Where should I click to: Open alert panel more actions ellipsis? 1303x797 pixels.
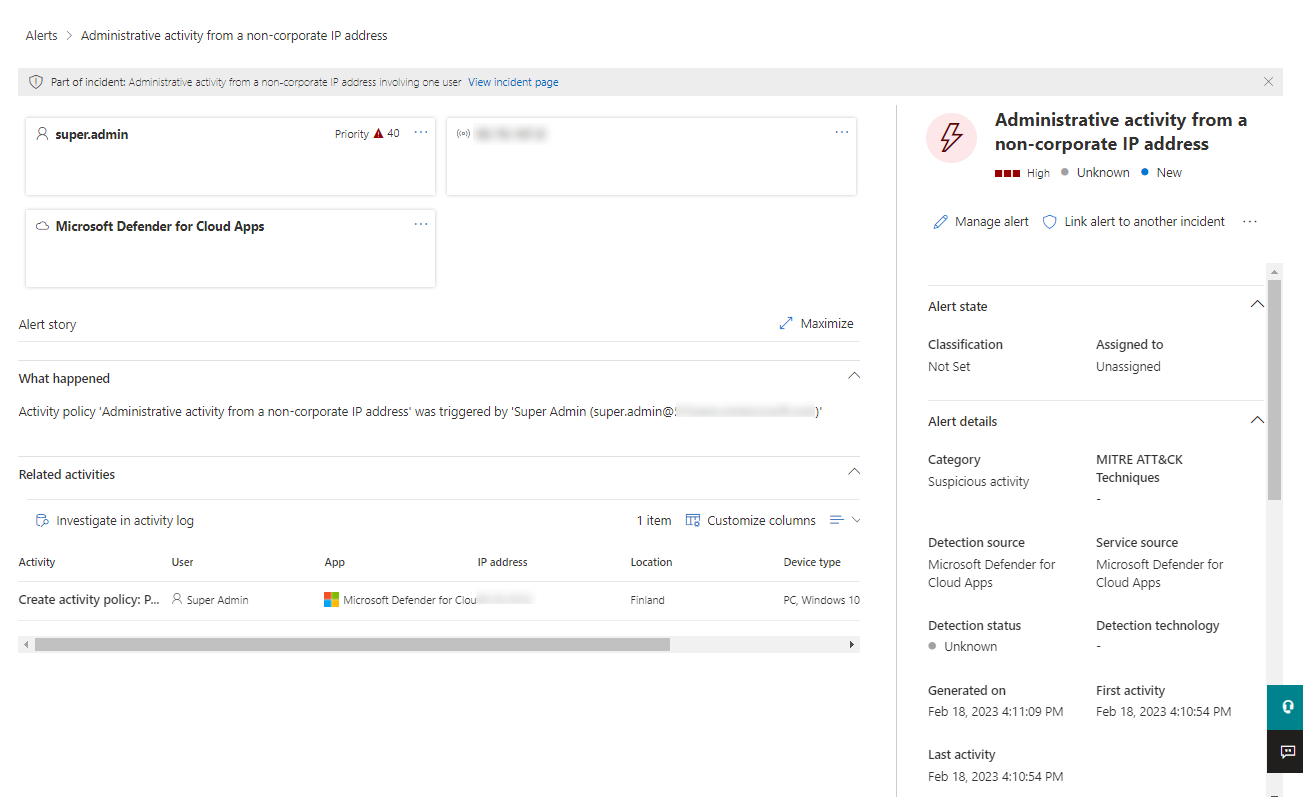pos(1250,222)
